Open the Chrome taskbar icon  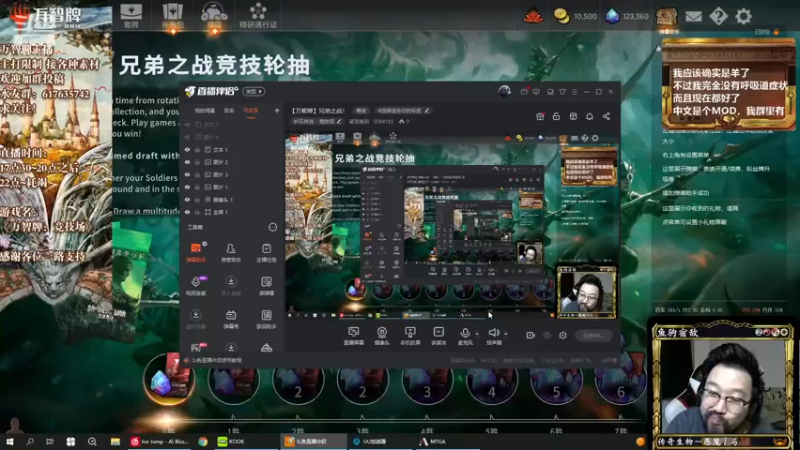(203, 441)
